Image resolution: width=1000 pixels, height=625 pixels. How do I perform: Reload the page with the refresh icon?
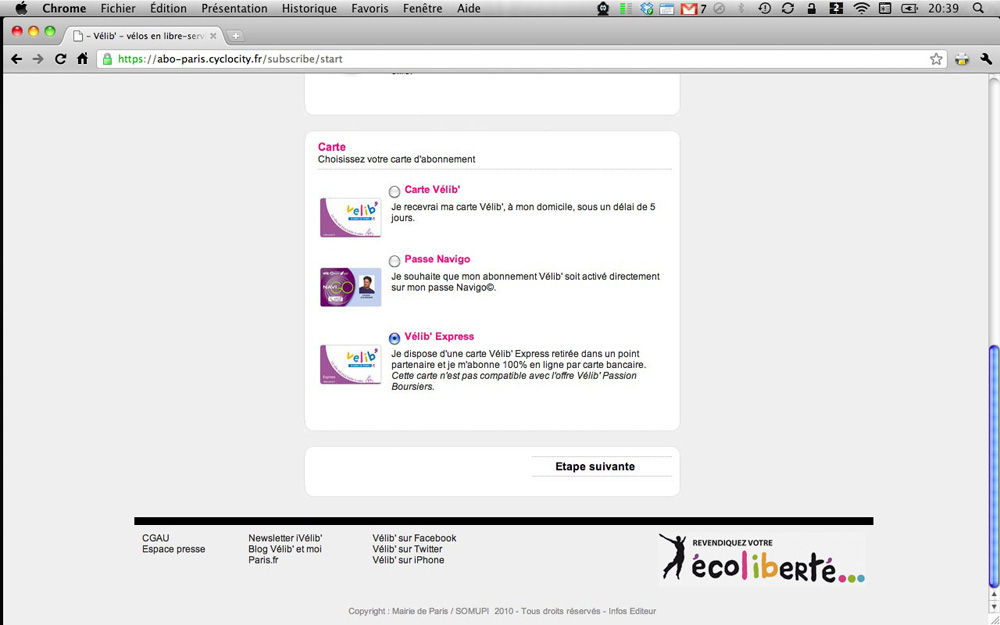pyautogui.click(x=60, y=59)
